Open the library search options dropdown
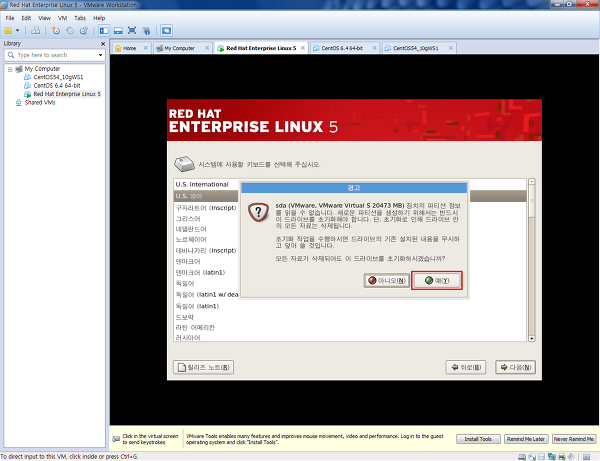The height and width of the screenshot is (461, 600). (x=100, y=55)
